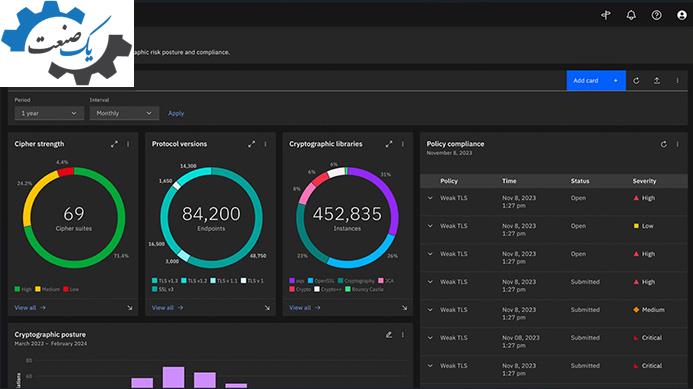
Task: Toggle TLS v1.3 legend item in Protocol versions
Action: 165,281
